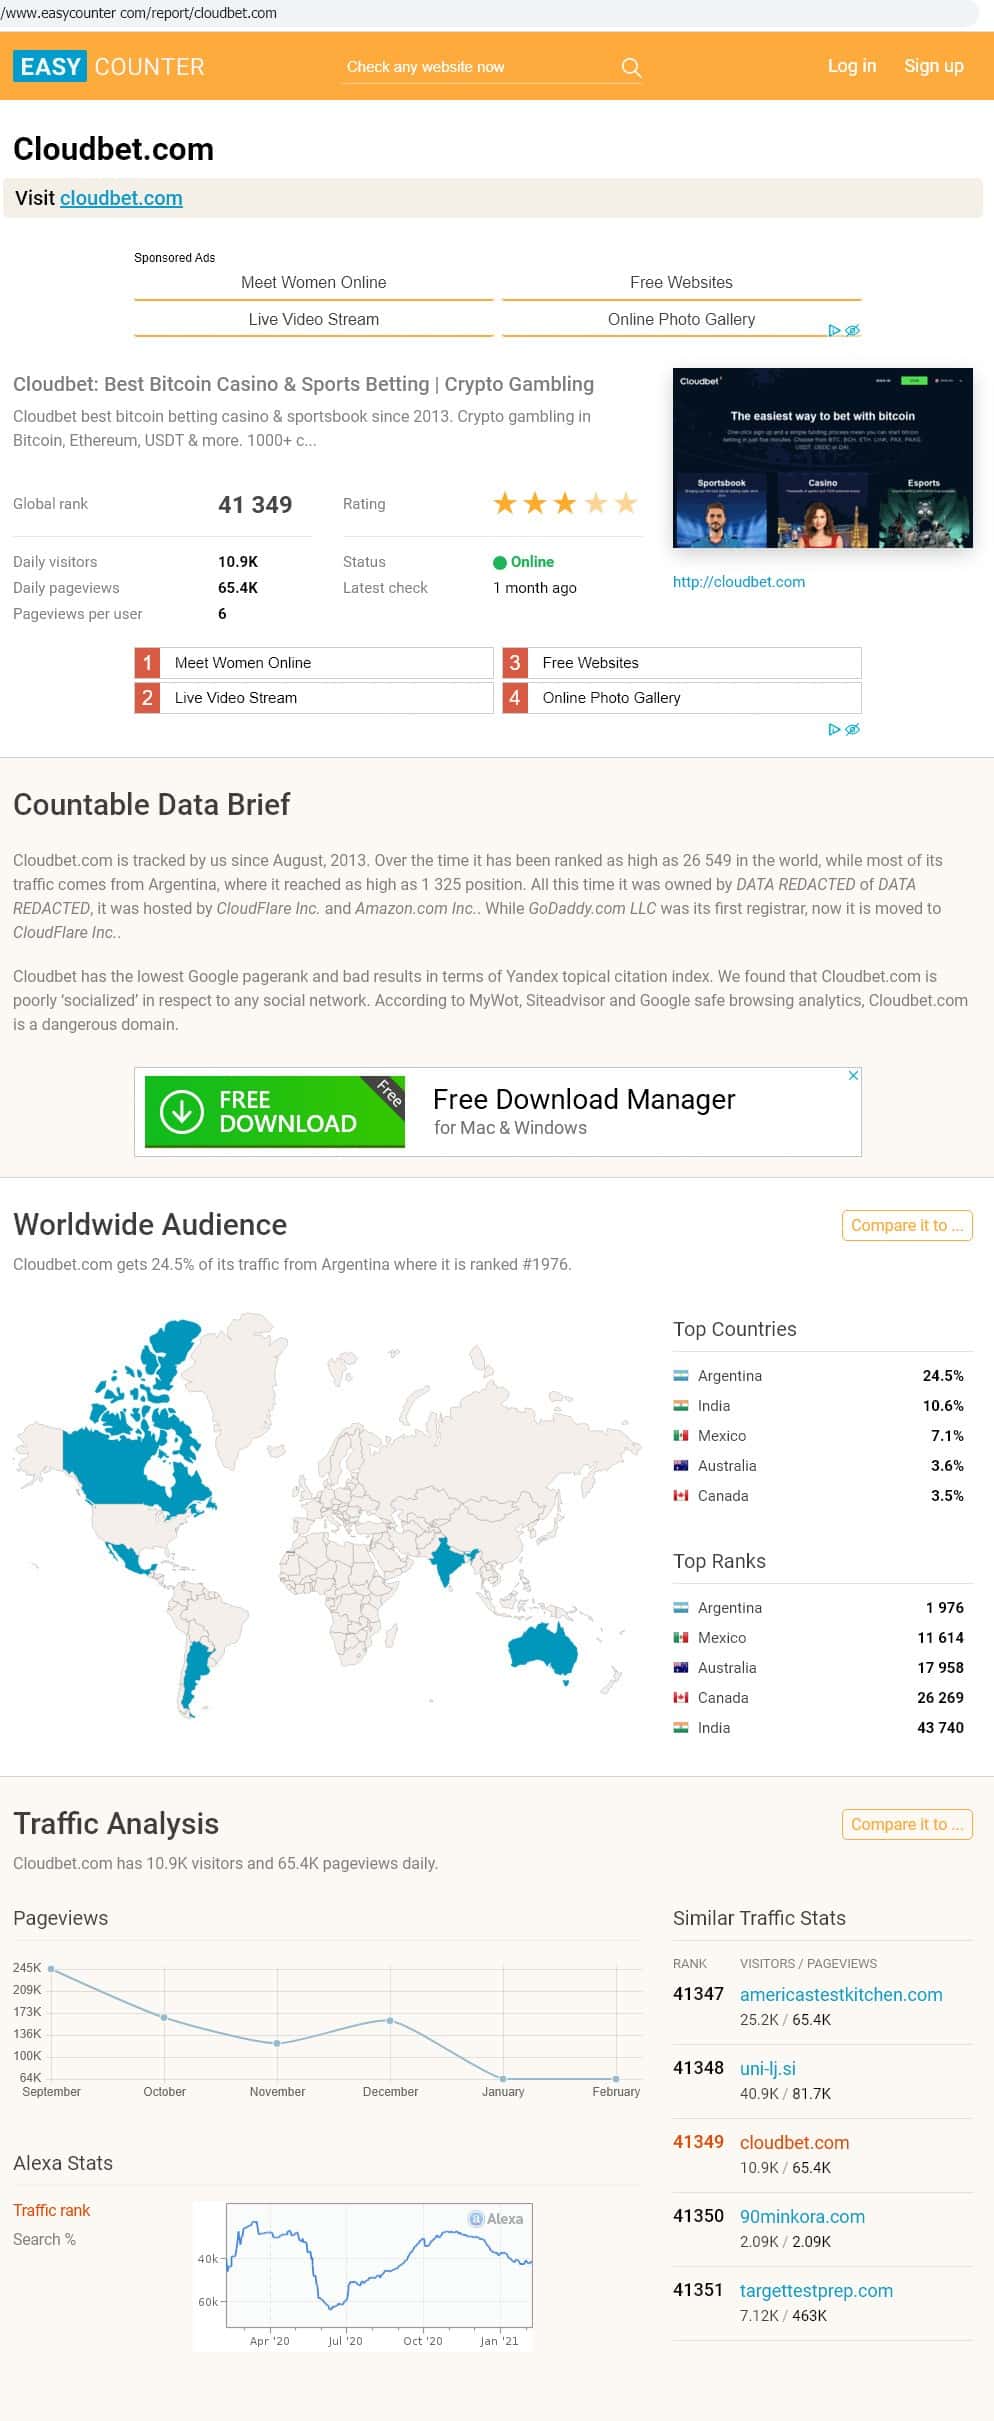Click the '10.9K' daily visitors value in summary
Viewport: 994px width, 2421px height.
pyautogui.click(x=238, y=562)
